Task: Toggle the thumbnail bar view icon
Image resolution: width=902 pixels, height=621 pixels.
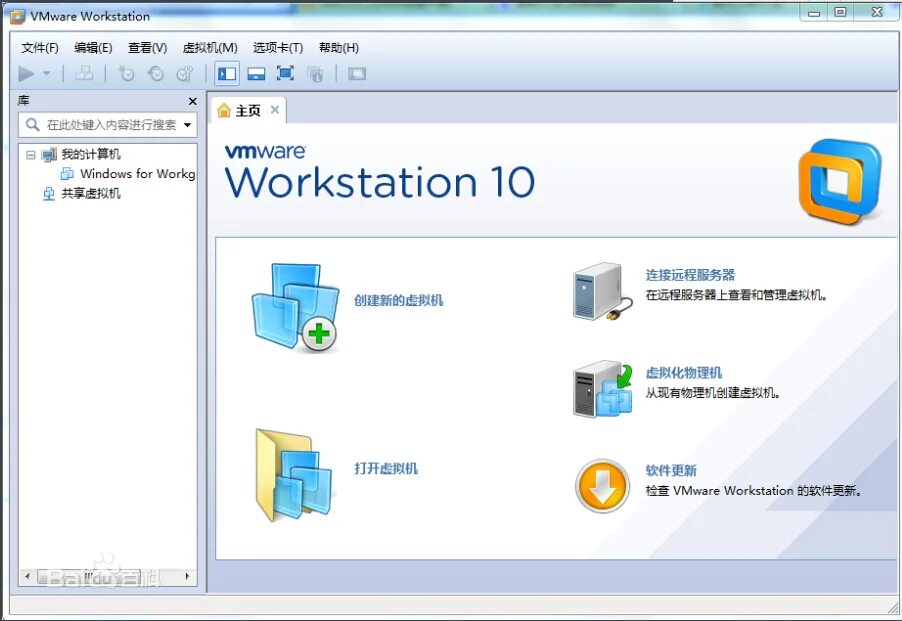Action: coord(256,74)
